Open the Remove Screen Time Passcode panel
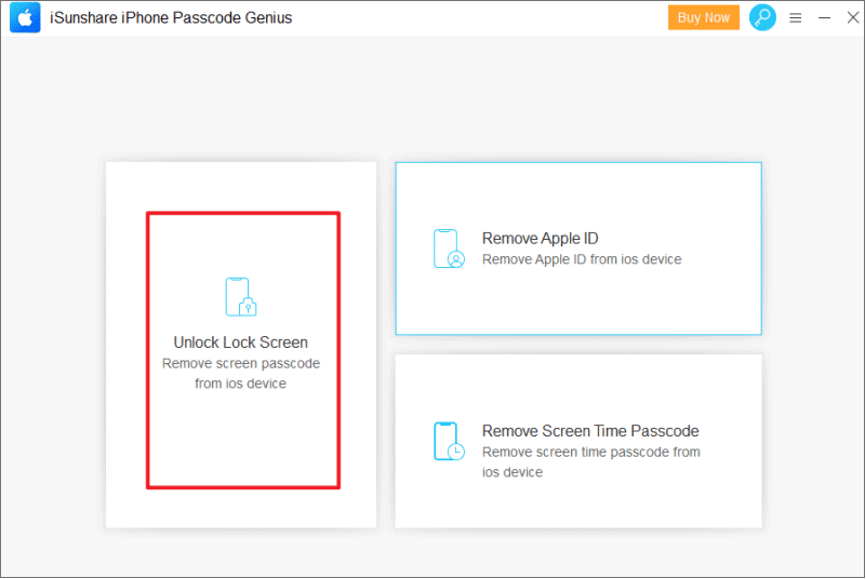This screenshot has width=866, height=579. pyautogui.click(x=578, y=441)
